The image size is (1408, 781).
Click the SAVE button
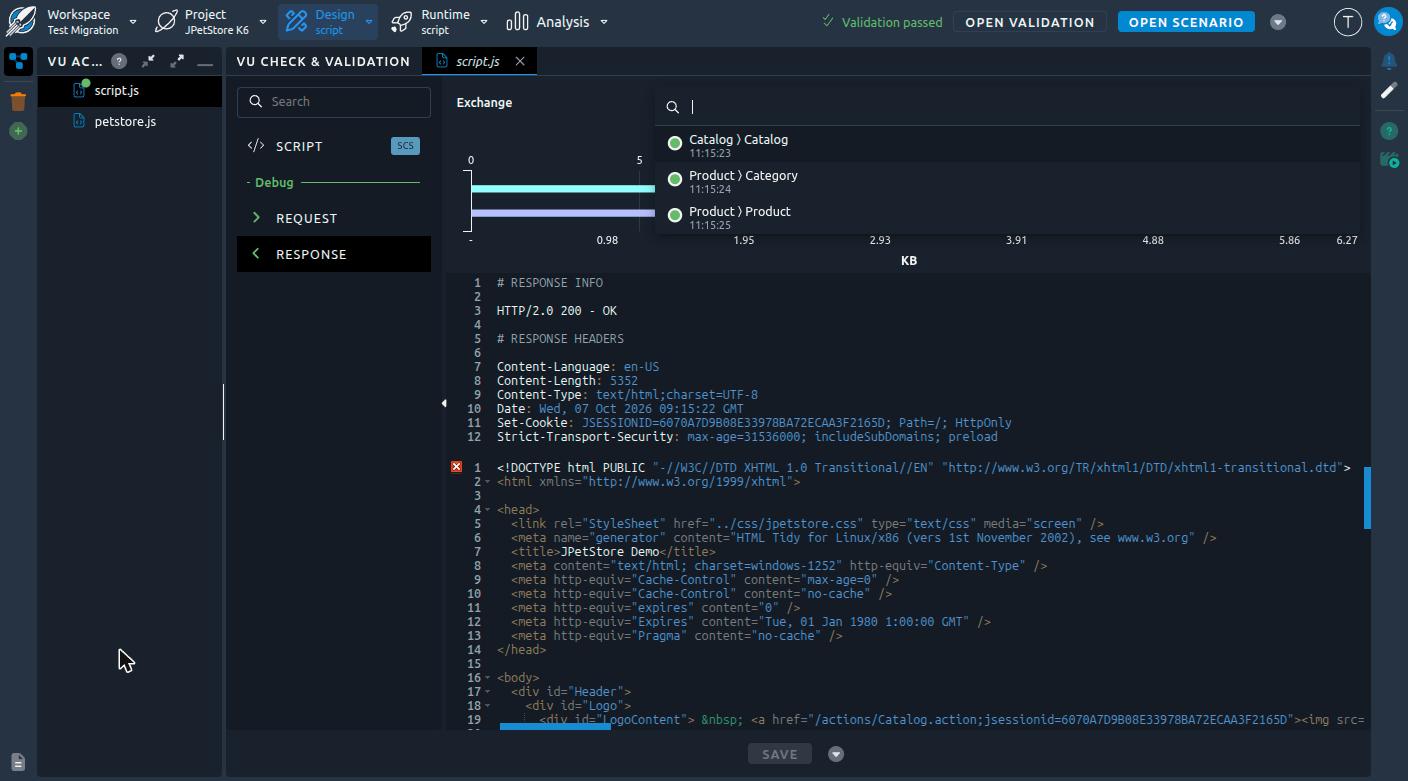(x=779, y=754)
